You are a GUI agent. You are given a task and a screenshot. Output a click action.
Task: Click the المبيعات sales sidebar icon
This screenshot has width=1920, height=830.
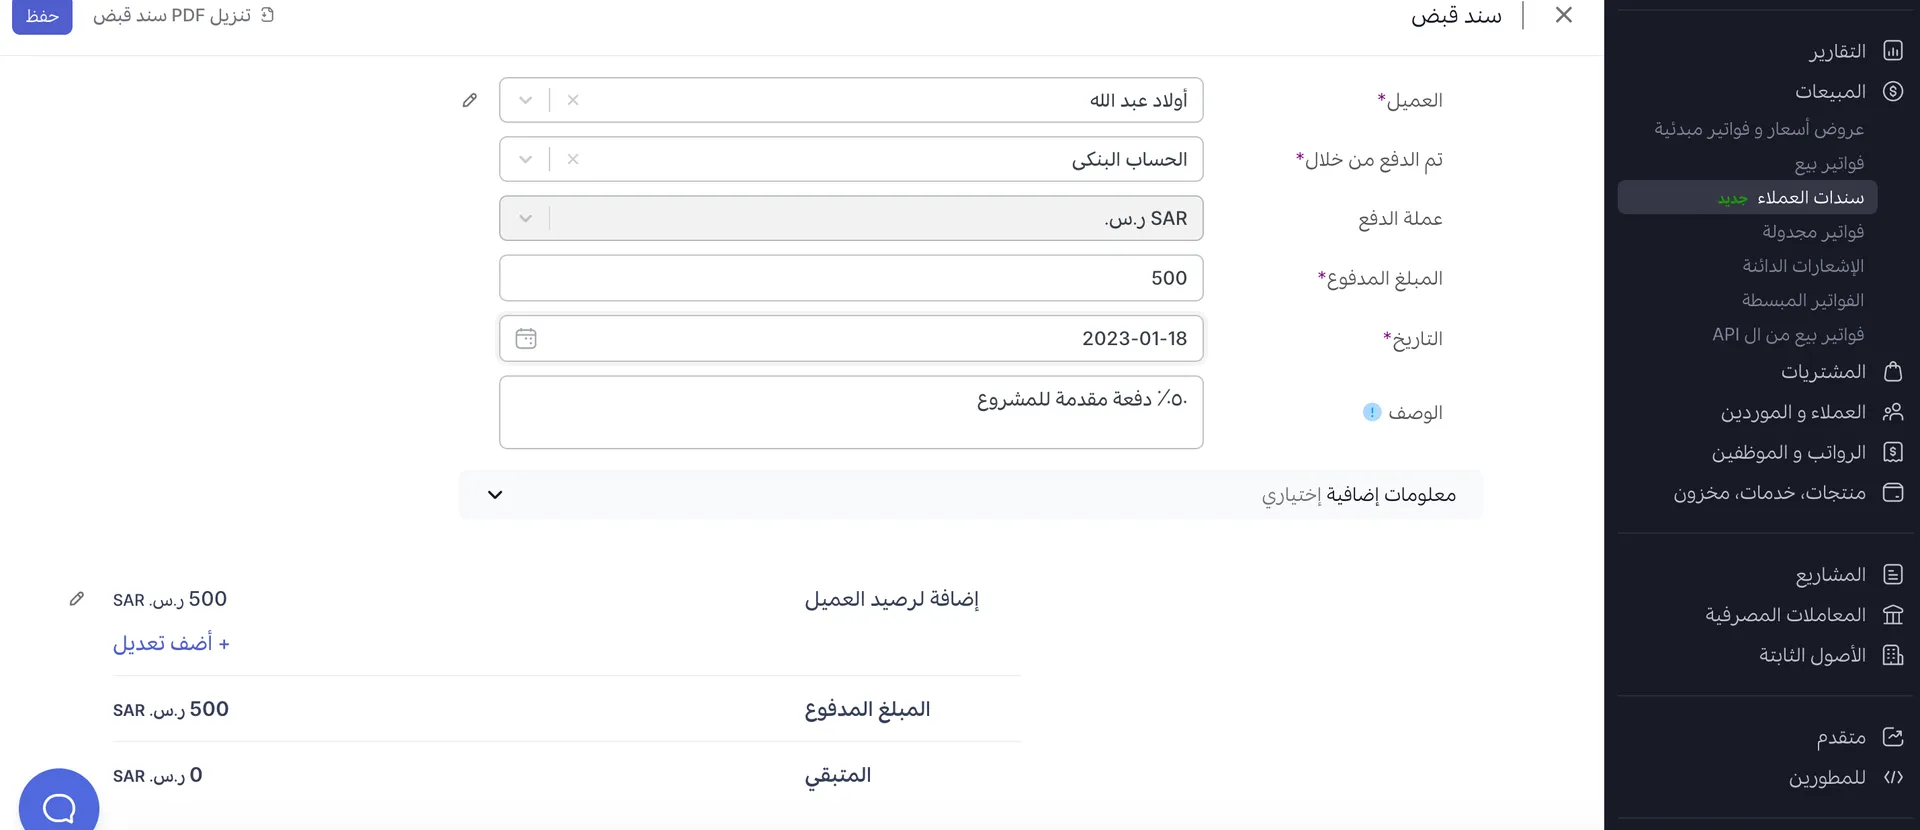[1893, 91]
